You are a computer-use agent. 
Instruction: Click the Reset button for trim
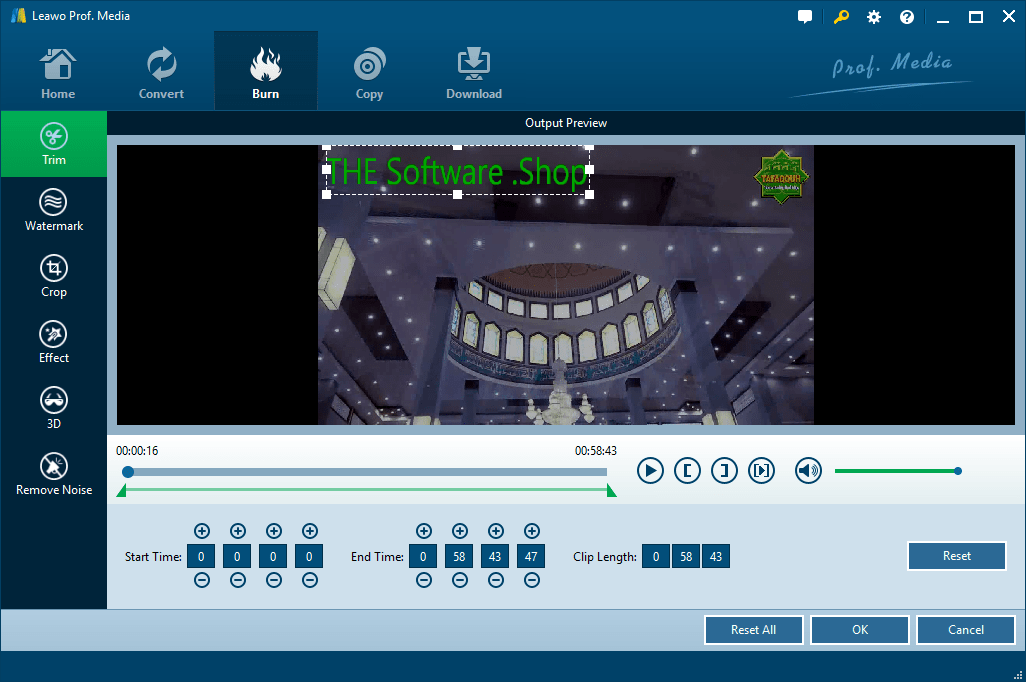click(x=957, y=556)
